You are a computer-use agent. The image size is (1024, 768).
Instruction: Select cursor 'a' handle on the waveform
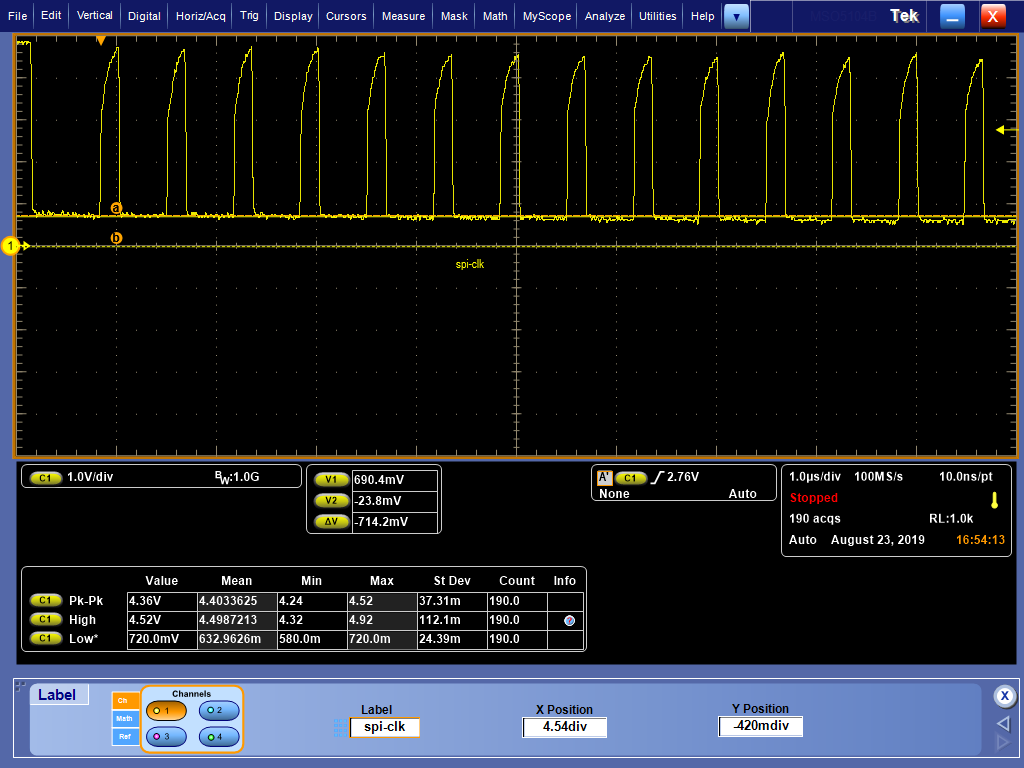coord(116,208)
